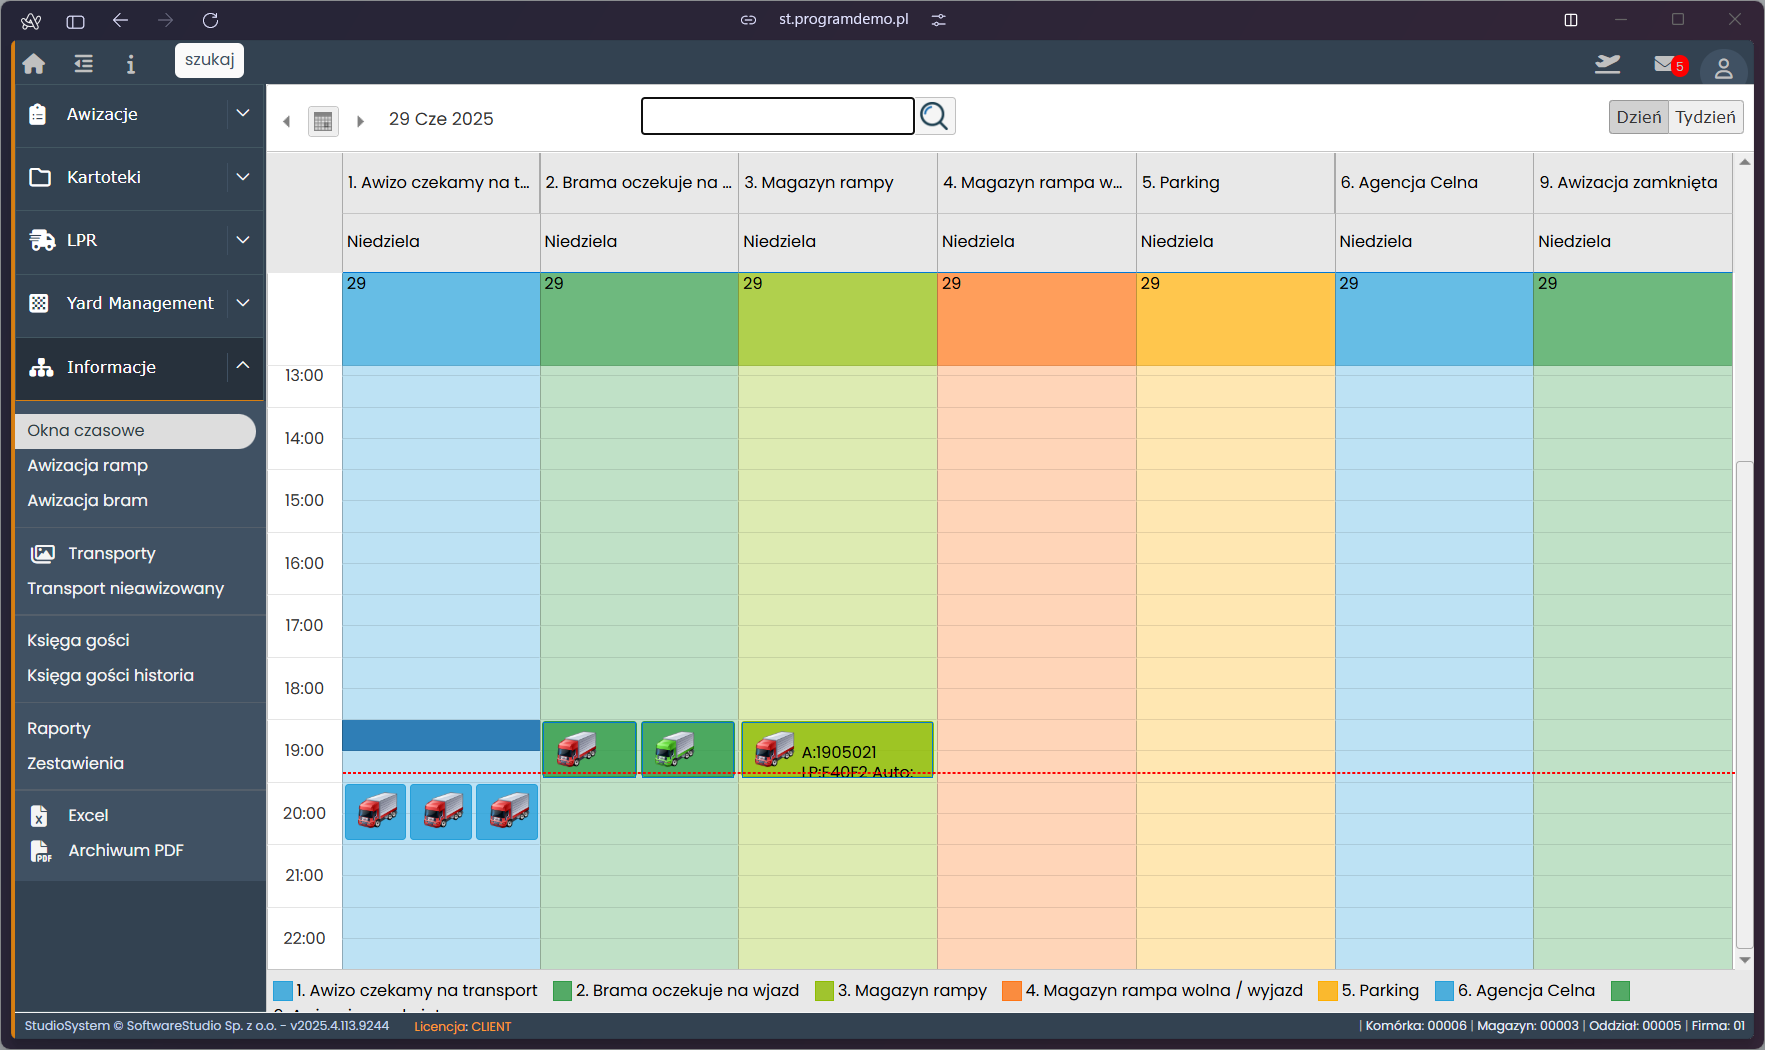This screenshot has width=1765, height=1050.
Task: Open the info icon in top bar
Action: click(130, 64)
